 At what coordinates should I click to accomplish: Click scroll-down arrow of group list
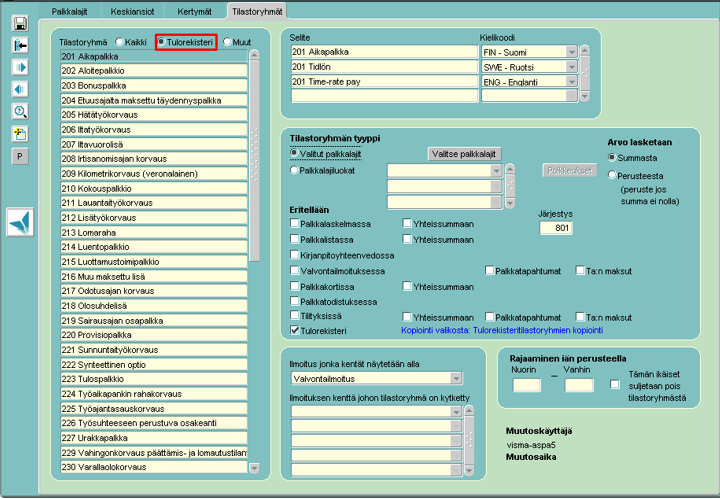point(254,468)
